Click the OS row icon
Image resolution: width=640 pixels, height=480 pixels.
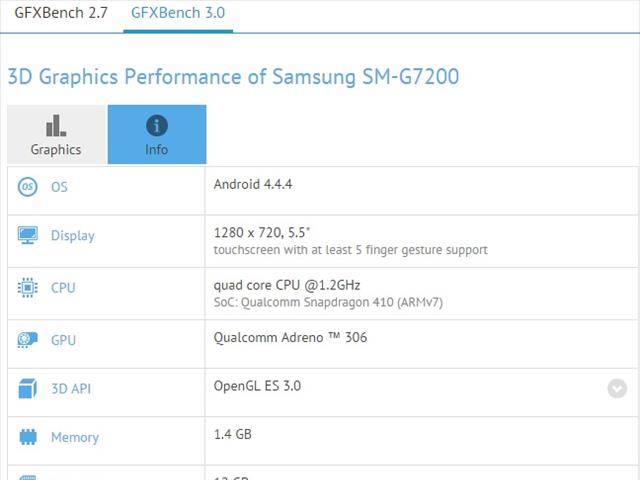click(28, 187)
